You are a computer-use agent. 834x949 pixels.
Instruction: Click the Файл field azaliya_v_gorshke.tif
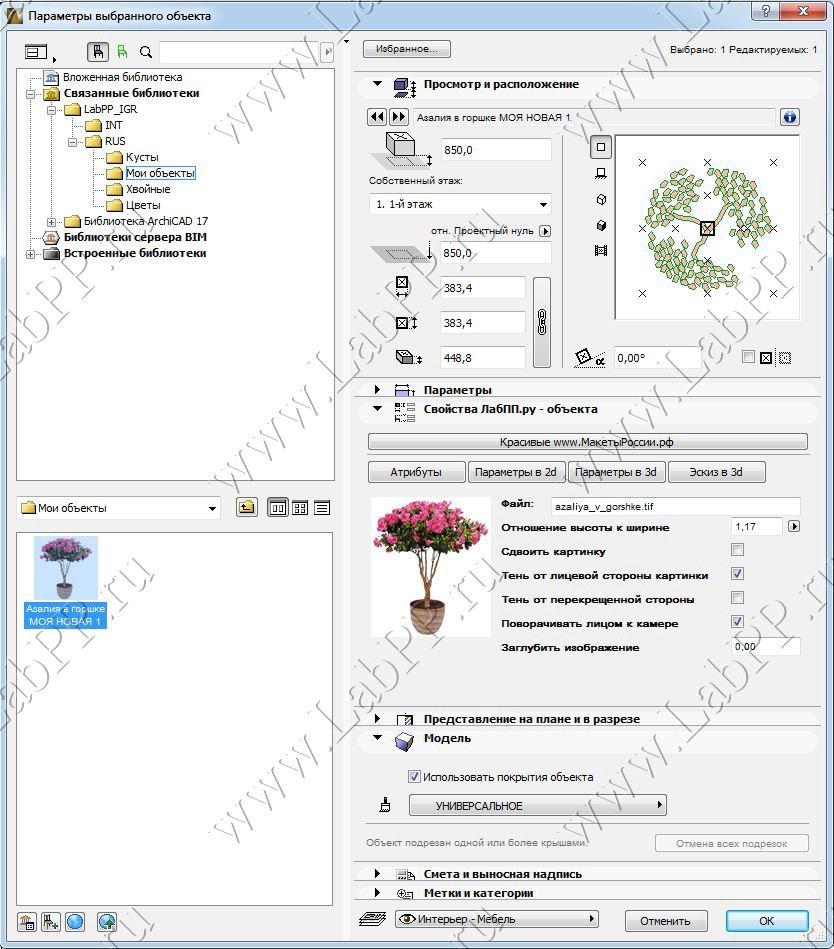[675, 507]
